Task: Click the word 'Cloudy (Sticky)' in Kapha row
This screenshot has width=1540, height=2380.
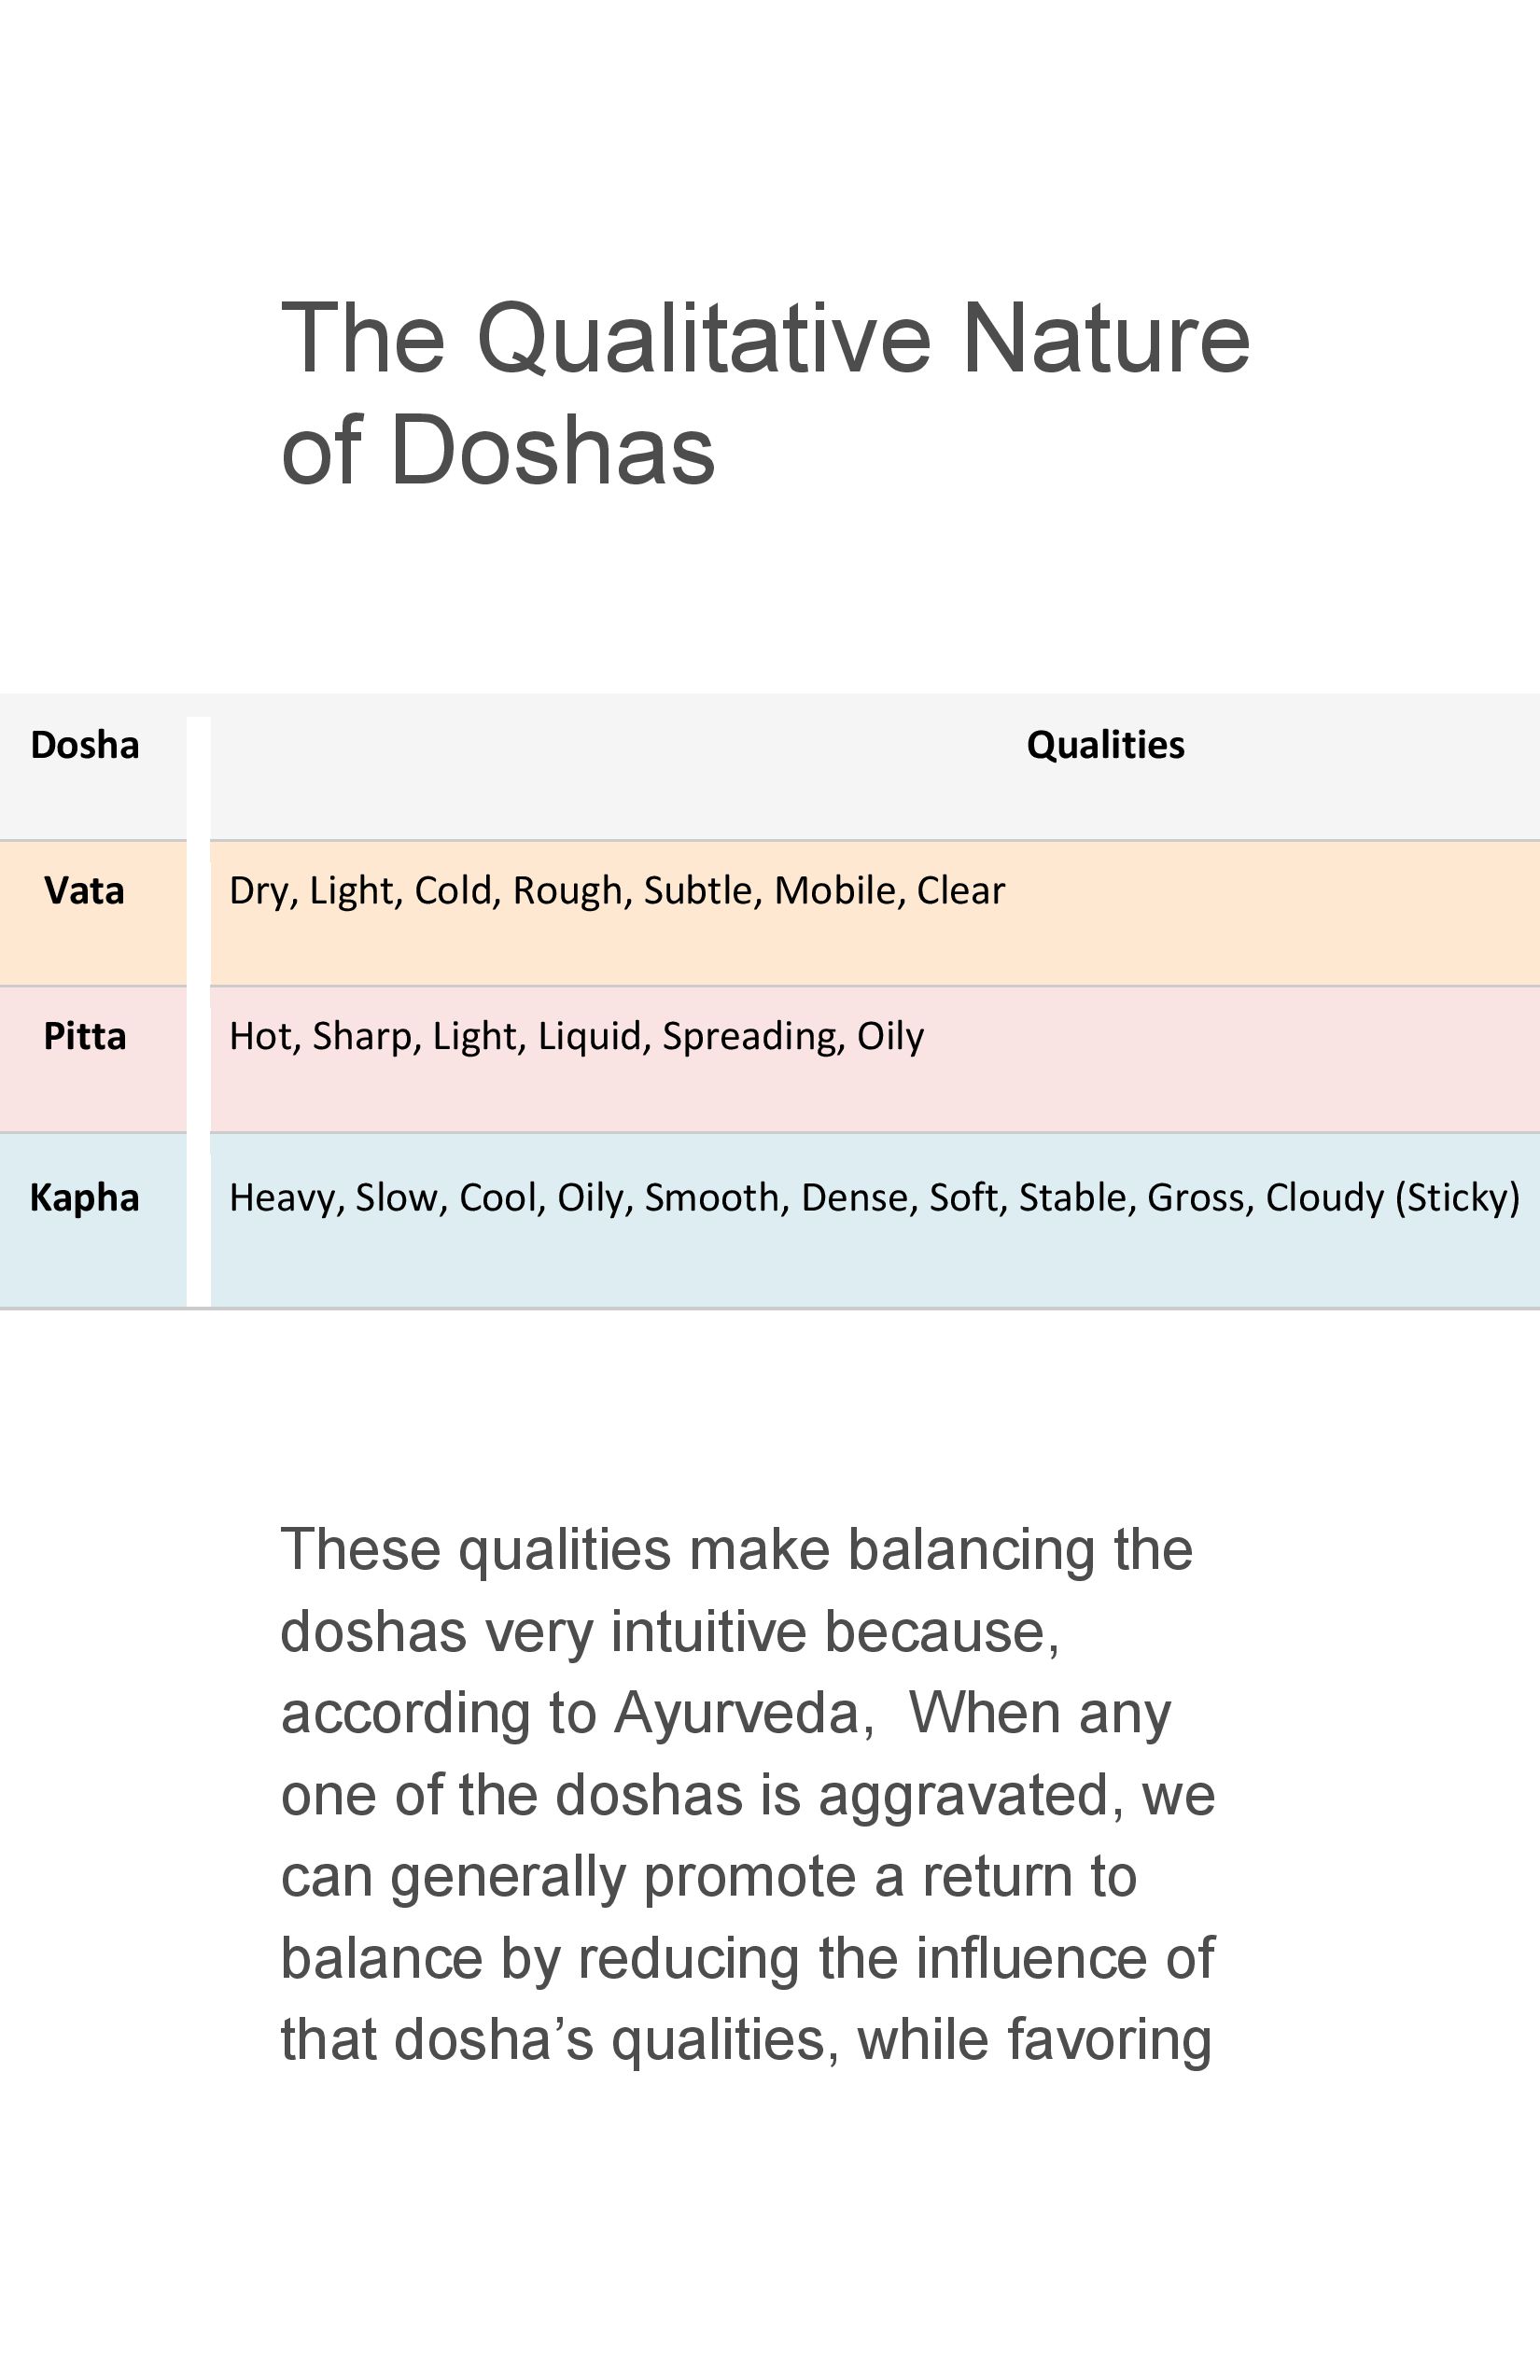Action: tap(1393, 1198)
